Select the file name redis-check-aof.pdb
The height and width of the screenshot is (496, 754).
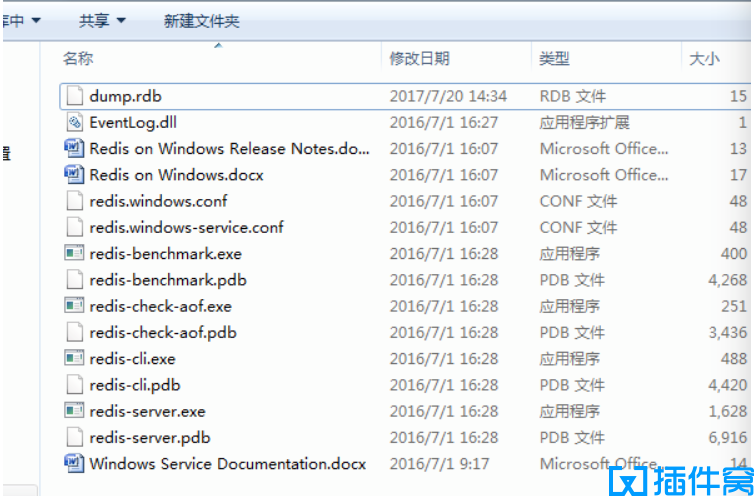(163, 332)
